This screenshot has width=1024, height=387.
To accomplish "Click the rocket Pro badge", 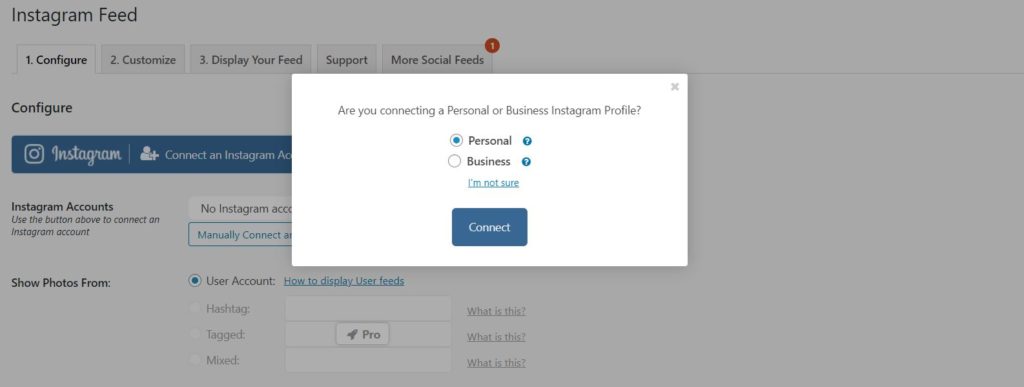I will point(363,335).
